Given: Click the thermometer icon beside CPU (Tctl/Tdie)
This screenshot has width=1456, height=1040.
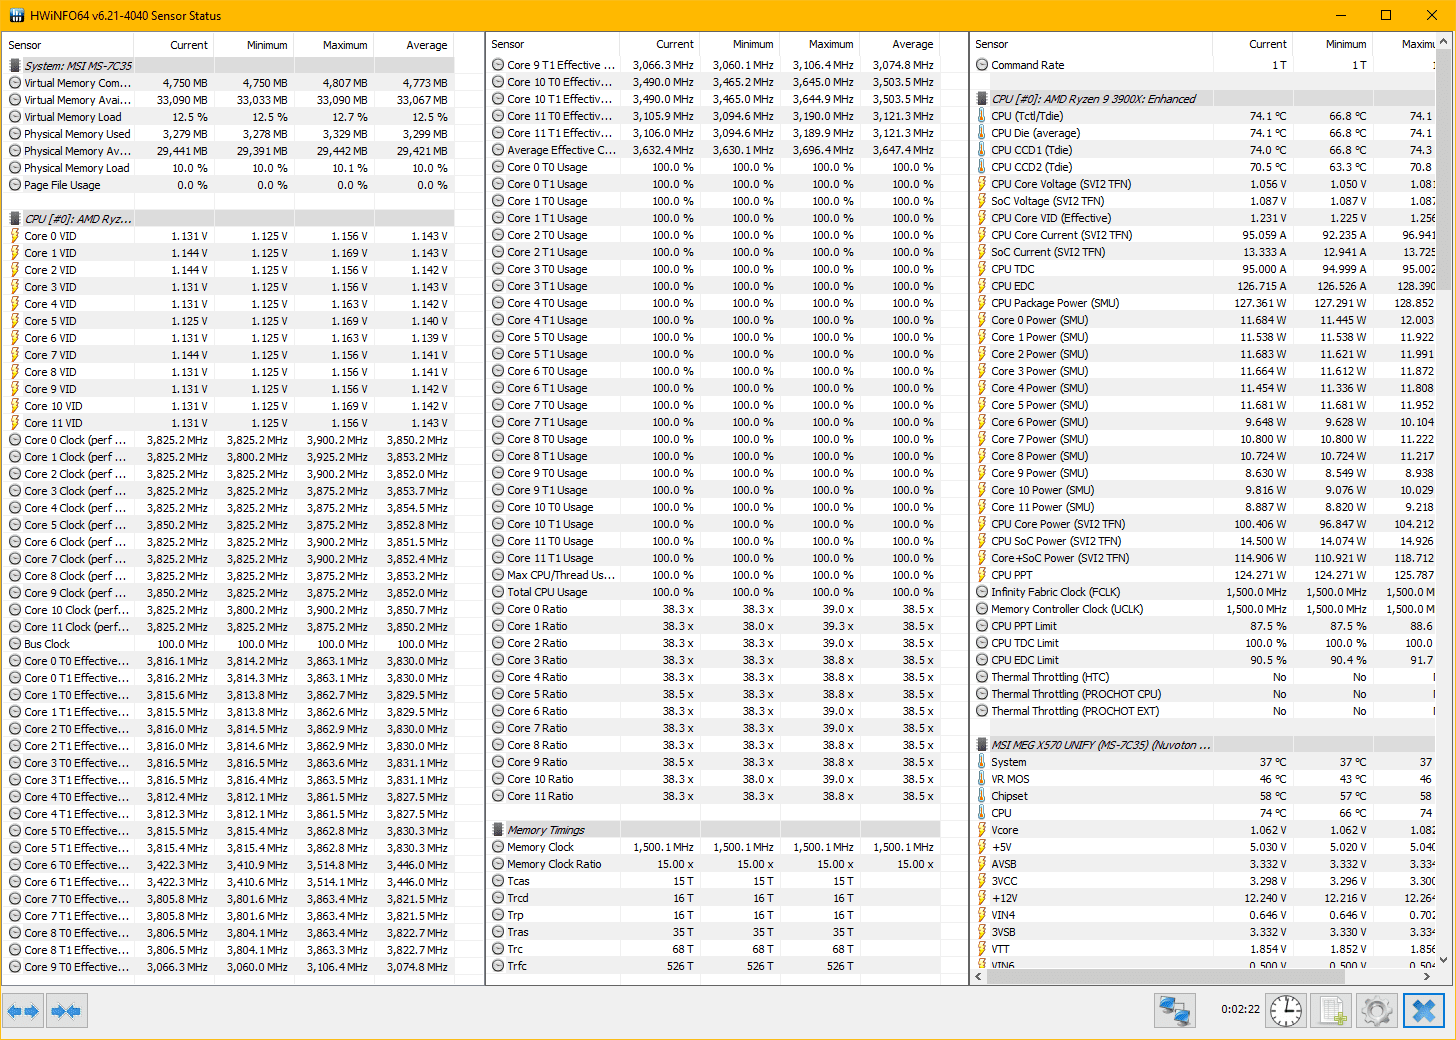Looking at the screenshot, I should click(982, 116).
